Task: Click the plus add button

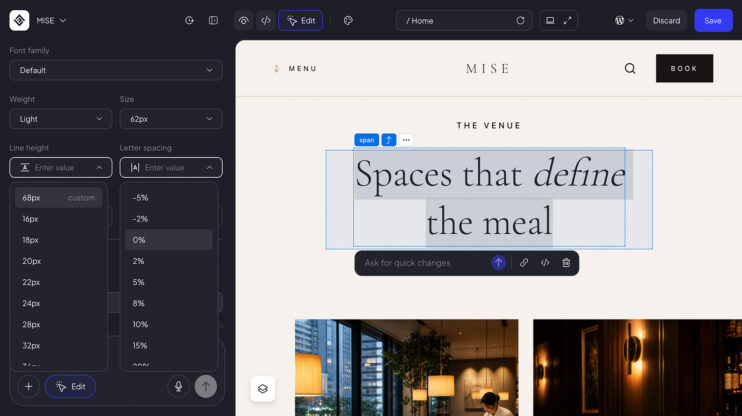Action: click(28, 387)
